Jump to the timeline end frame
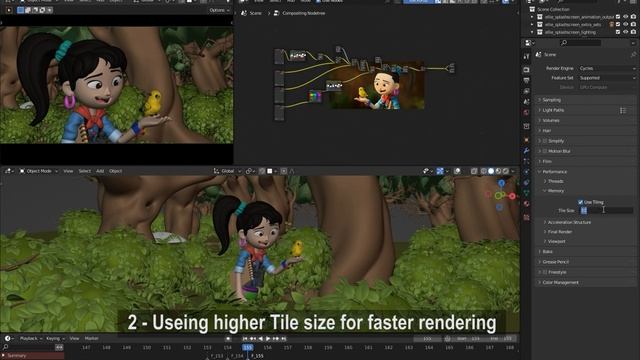Viewport: 640px width, 360px height. [283, 338]
